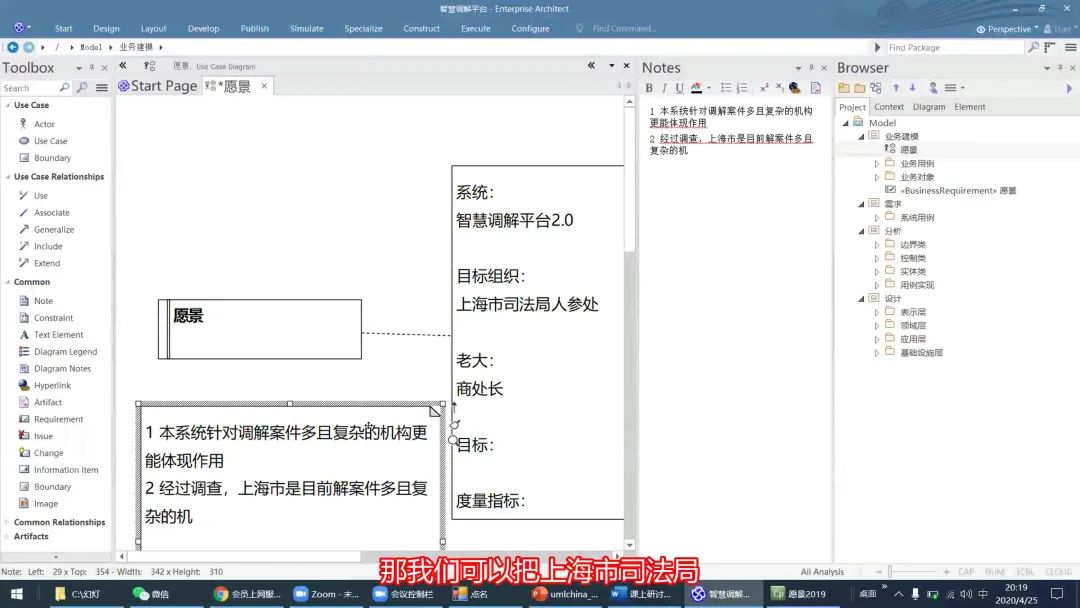
Task: Collapse the Use Case toolbox section
Action: click(x=8, y=105)
